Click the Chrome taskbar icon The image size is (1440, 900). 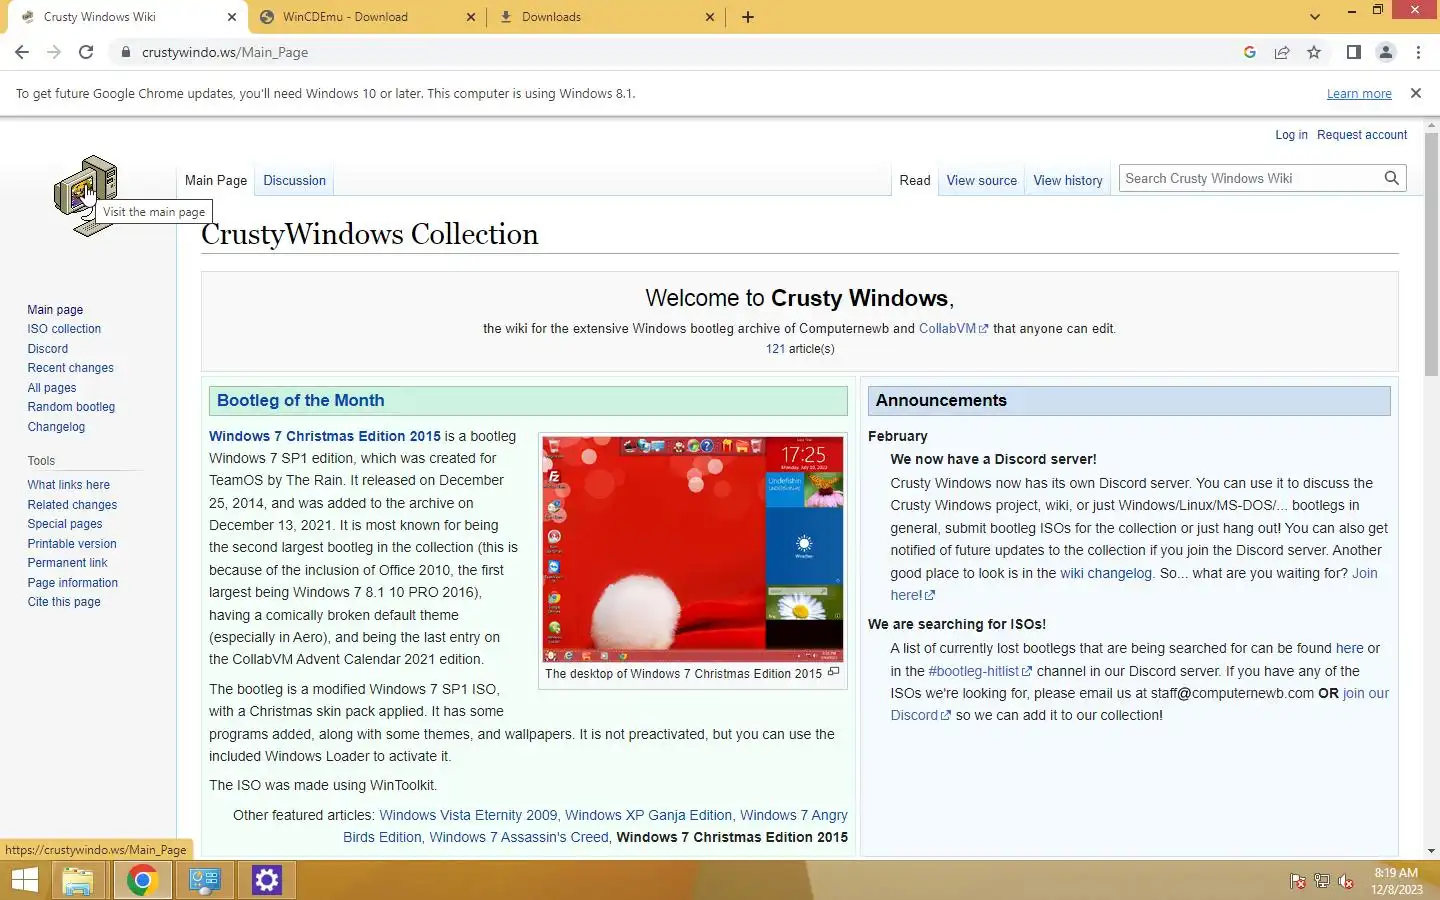pyautogui.click(x=142, y=880)
